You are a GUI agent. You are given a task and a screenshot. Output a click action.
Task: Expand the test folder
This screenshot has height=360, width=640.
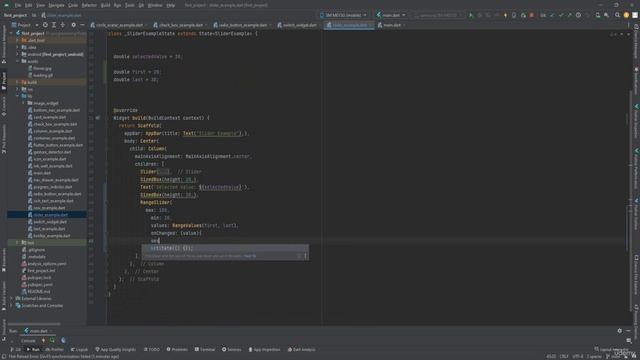pyautogui.click(x=17, y=242)
